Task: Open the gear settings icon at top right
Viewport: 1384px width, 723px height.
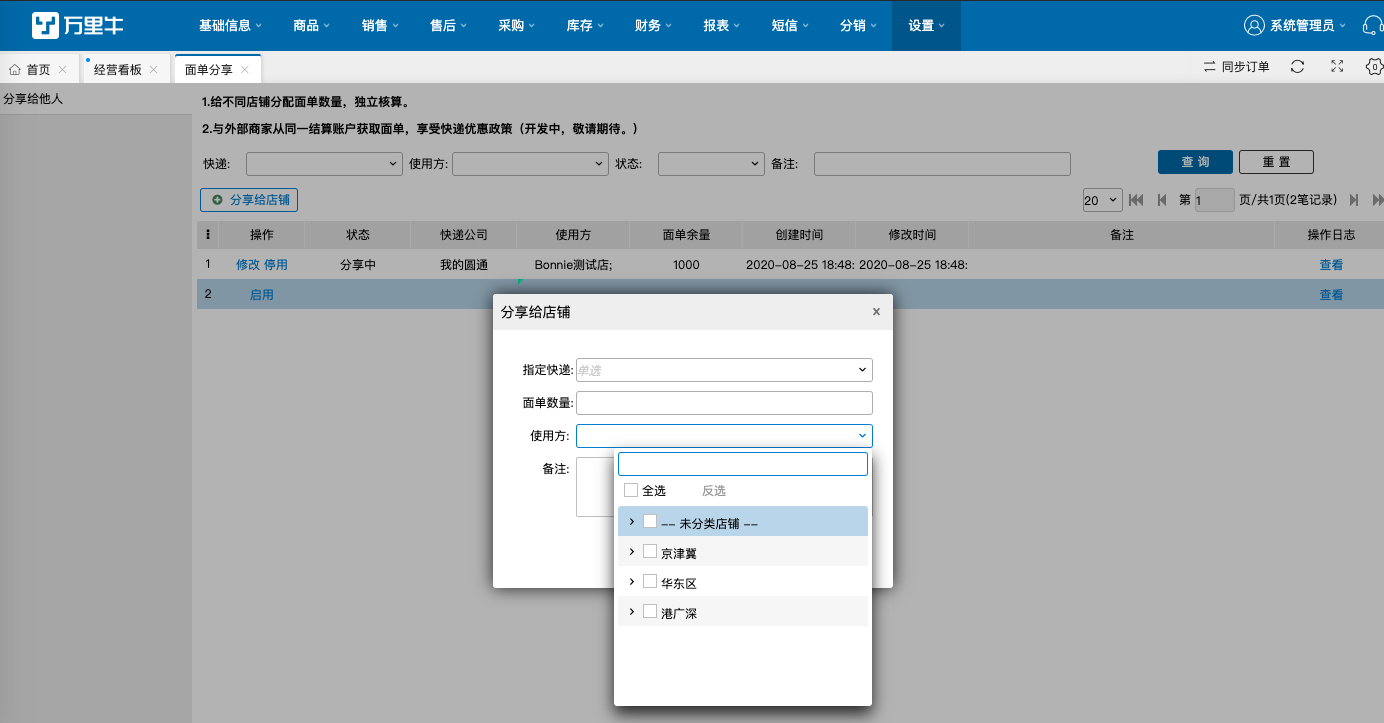Action: pos(1374,67)
